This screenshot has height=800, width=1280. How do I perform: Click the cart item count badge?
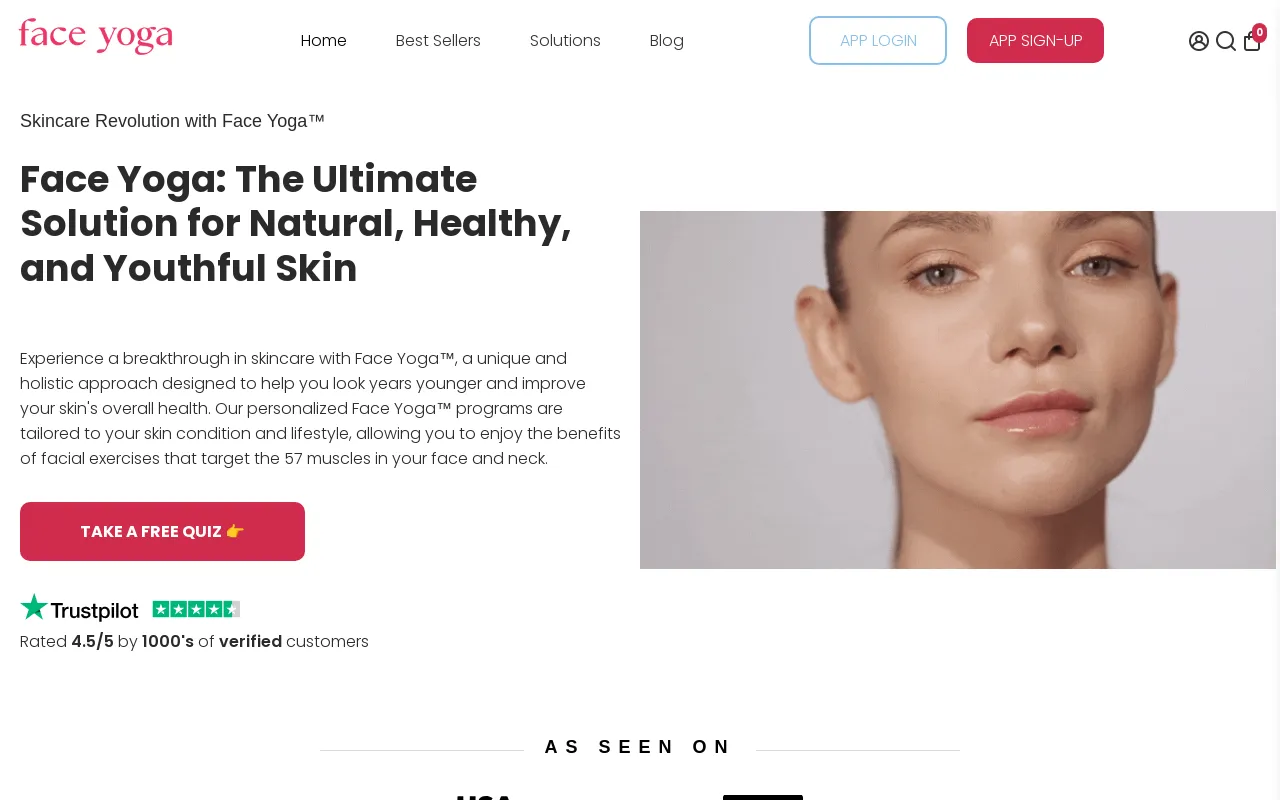(x=1259, y=33)
